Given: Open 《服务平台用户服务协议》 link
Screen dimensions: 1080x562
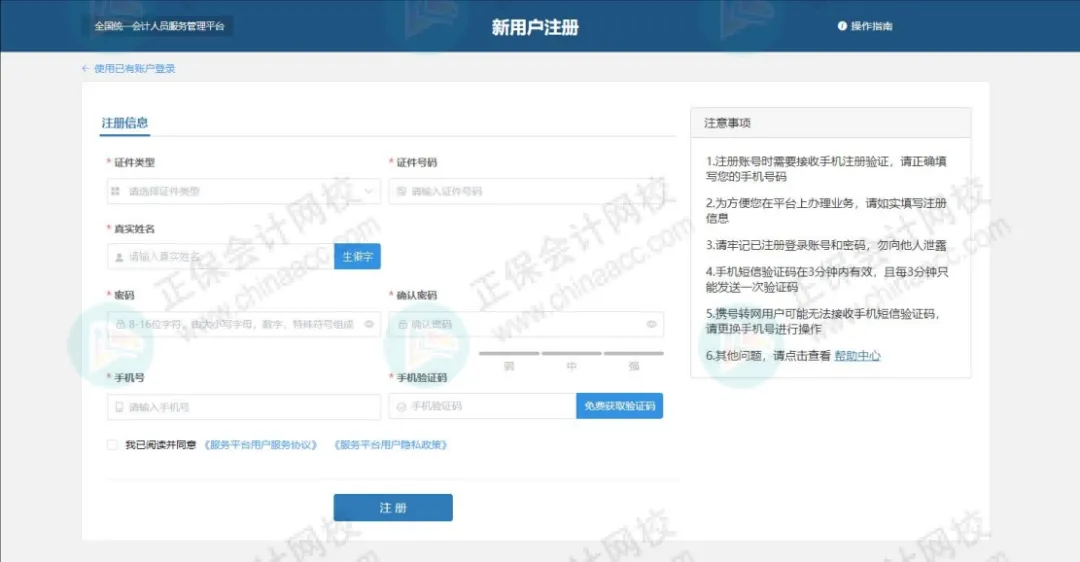Looking at the screenshot, I should tap(260, 445).
